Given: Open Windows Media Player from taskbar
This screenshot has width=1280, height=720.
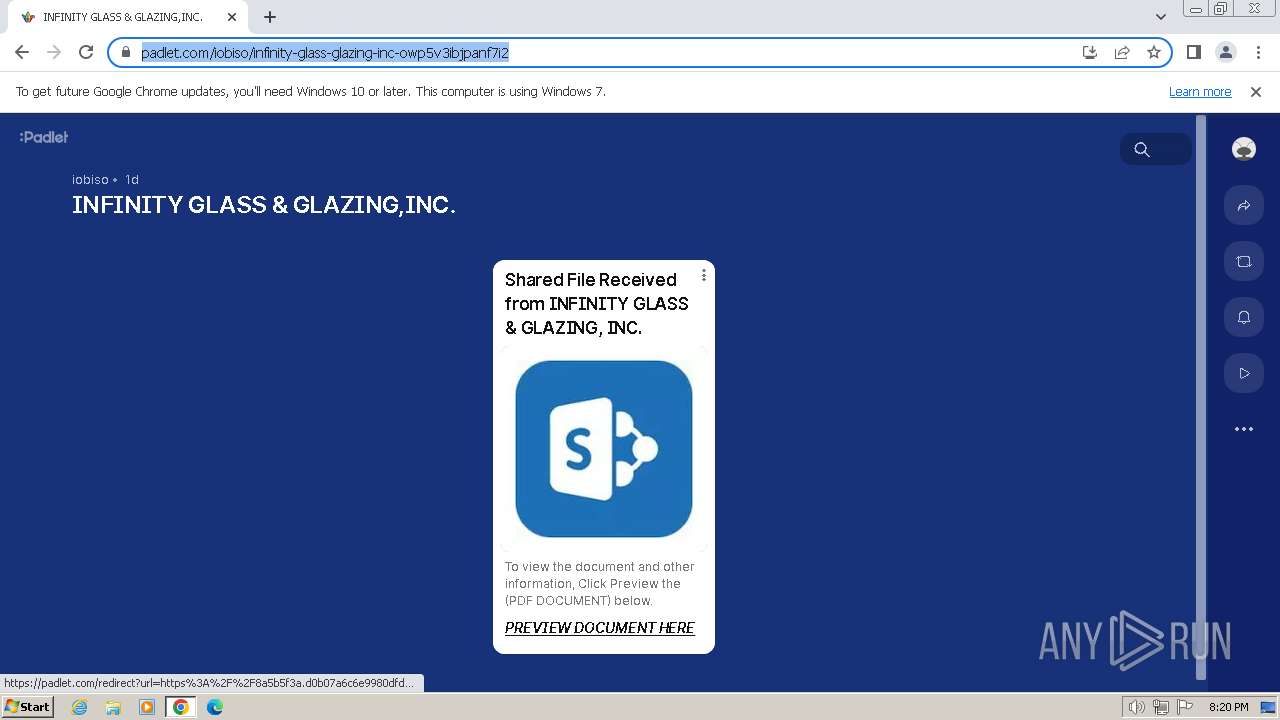Looking at the screenshot, I should click(x=147, y=707).
